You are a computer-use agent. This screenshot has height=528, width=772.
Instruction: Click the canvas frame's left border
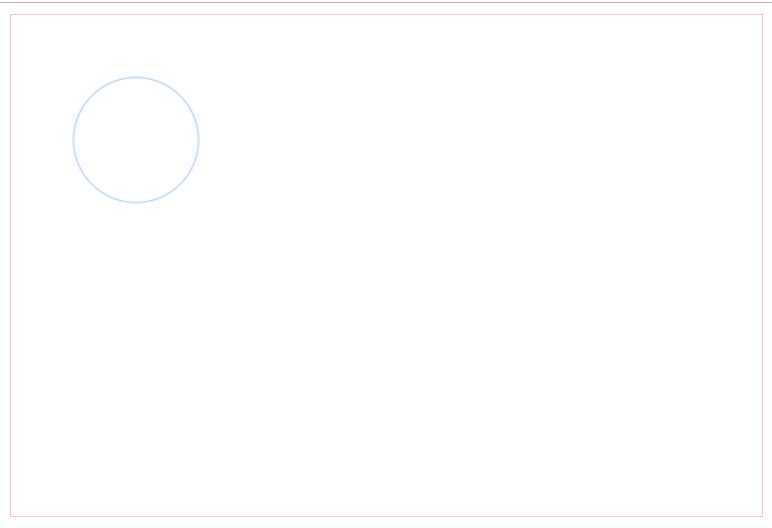(10, 265)
